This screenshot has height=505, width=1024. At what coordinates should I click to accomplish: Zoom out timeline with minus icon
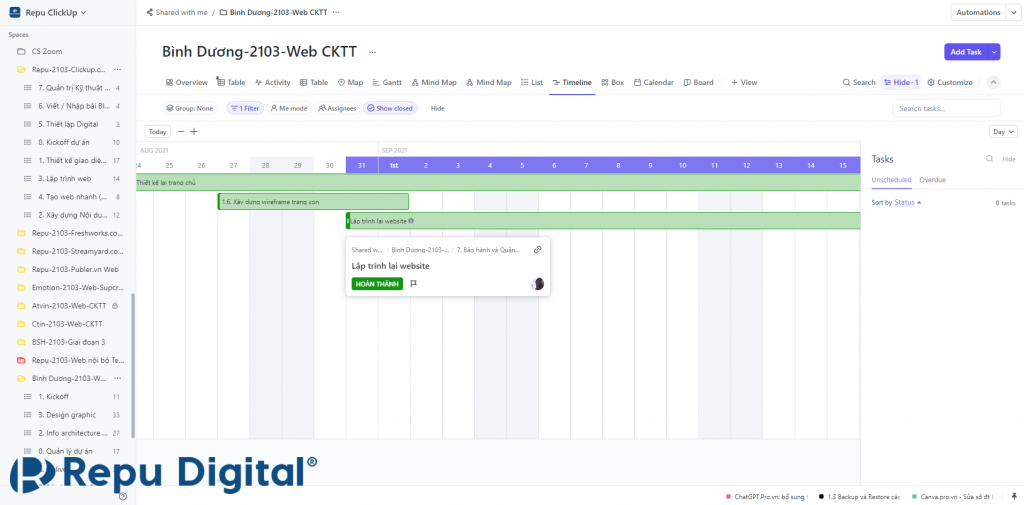click(x=181, y=131)
